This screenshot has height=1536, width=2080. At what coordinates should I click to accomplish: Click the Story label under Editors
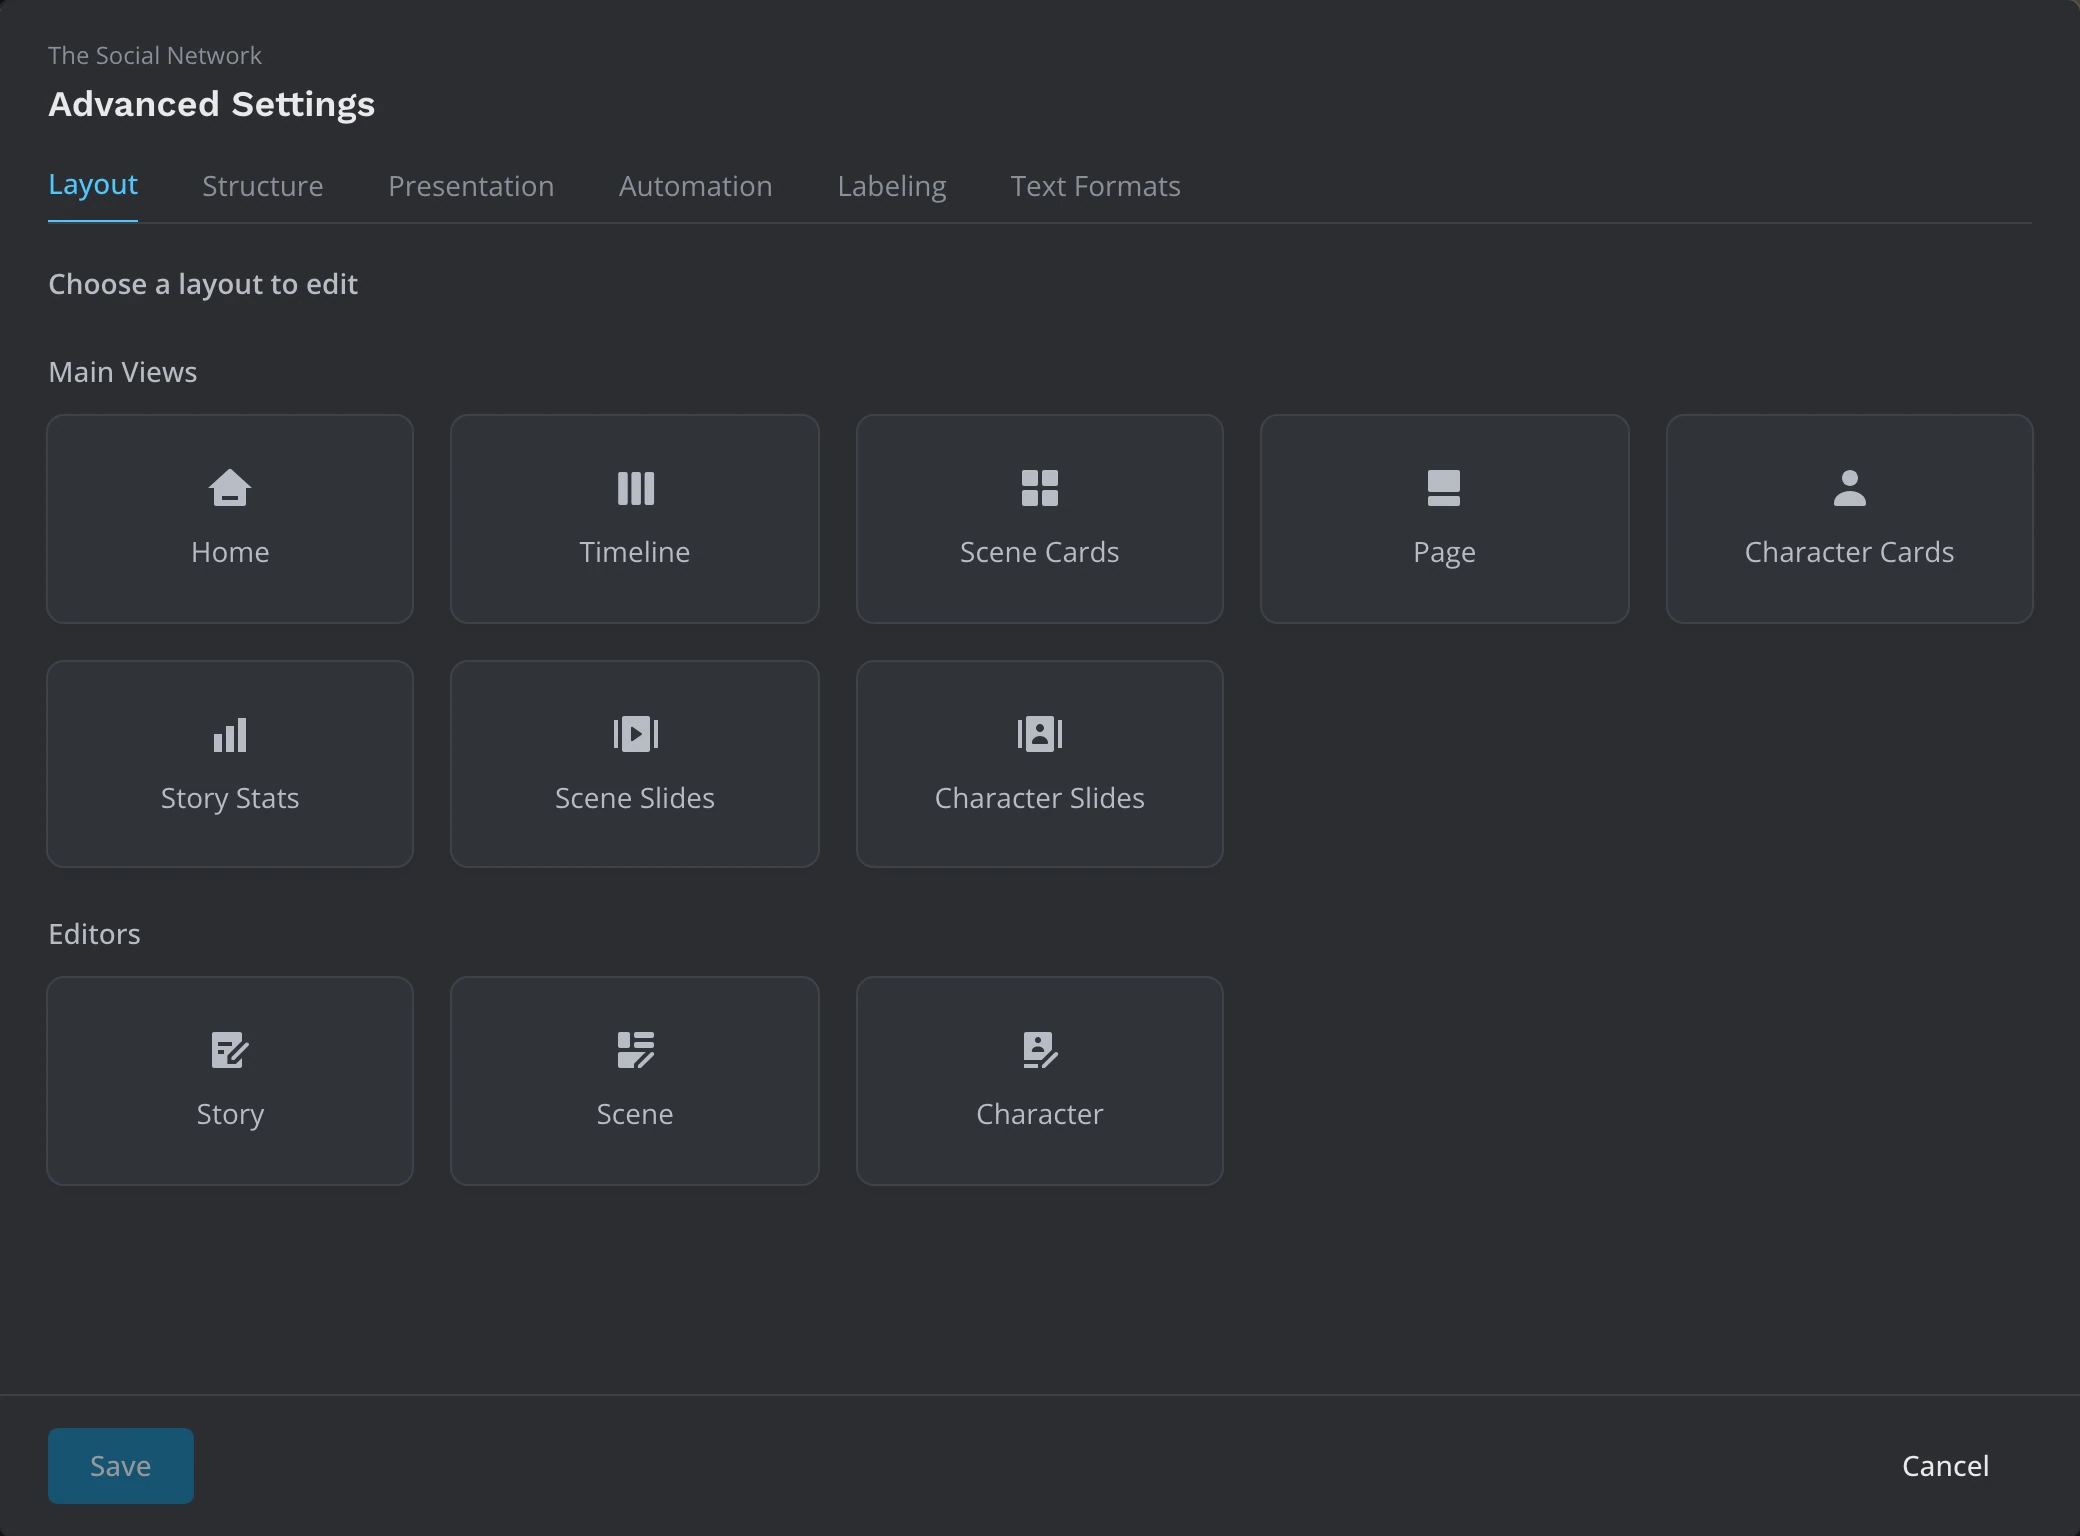pyautogui.click(x=230, y=1115)
